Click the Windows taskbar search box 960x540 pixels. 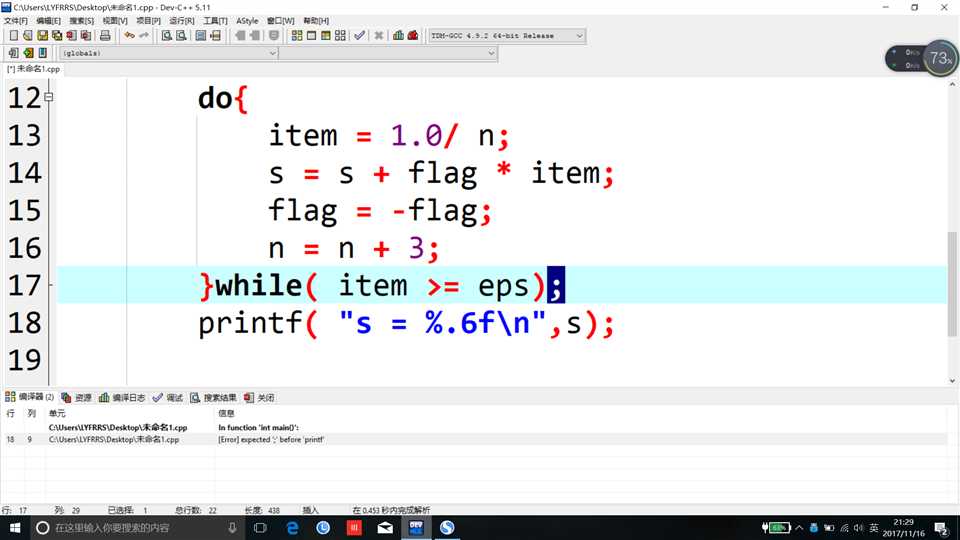pyautogui.click(x=138, y=528)
